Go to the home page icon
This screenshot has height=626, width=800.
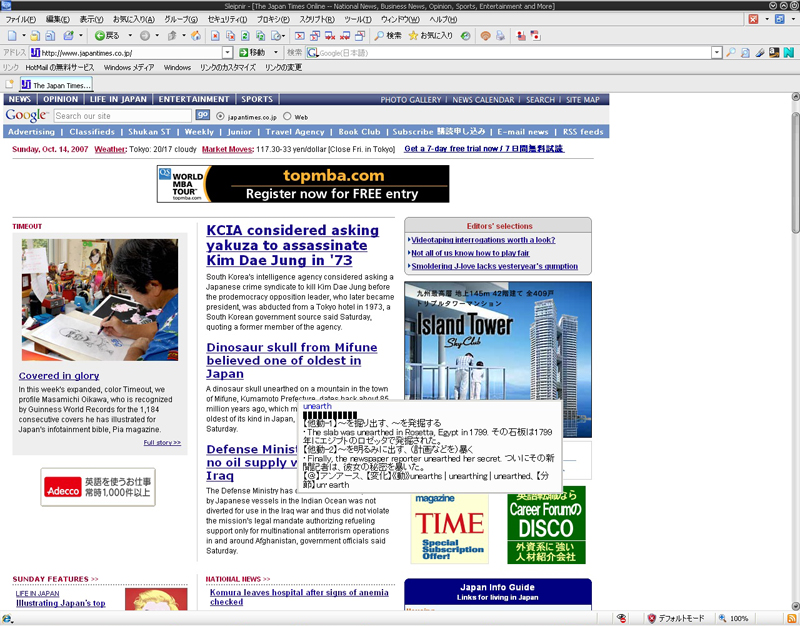pos(196,36)
